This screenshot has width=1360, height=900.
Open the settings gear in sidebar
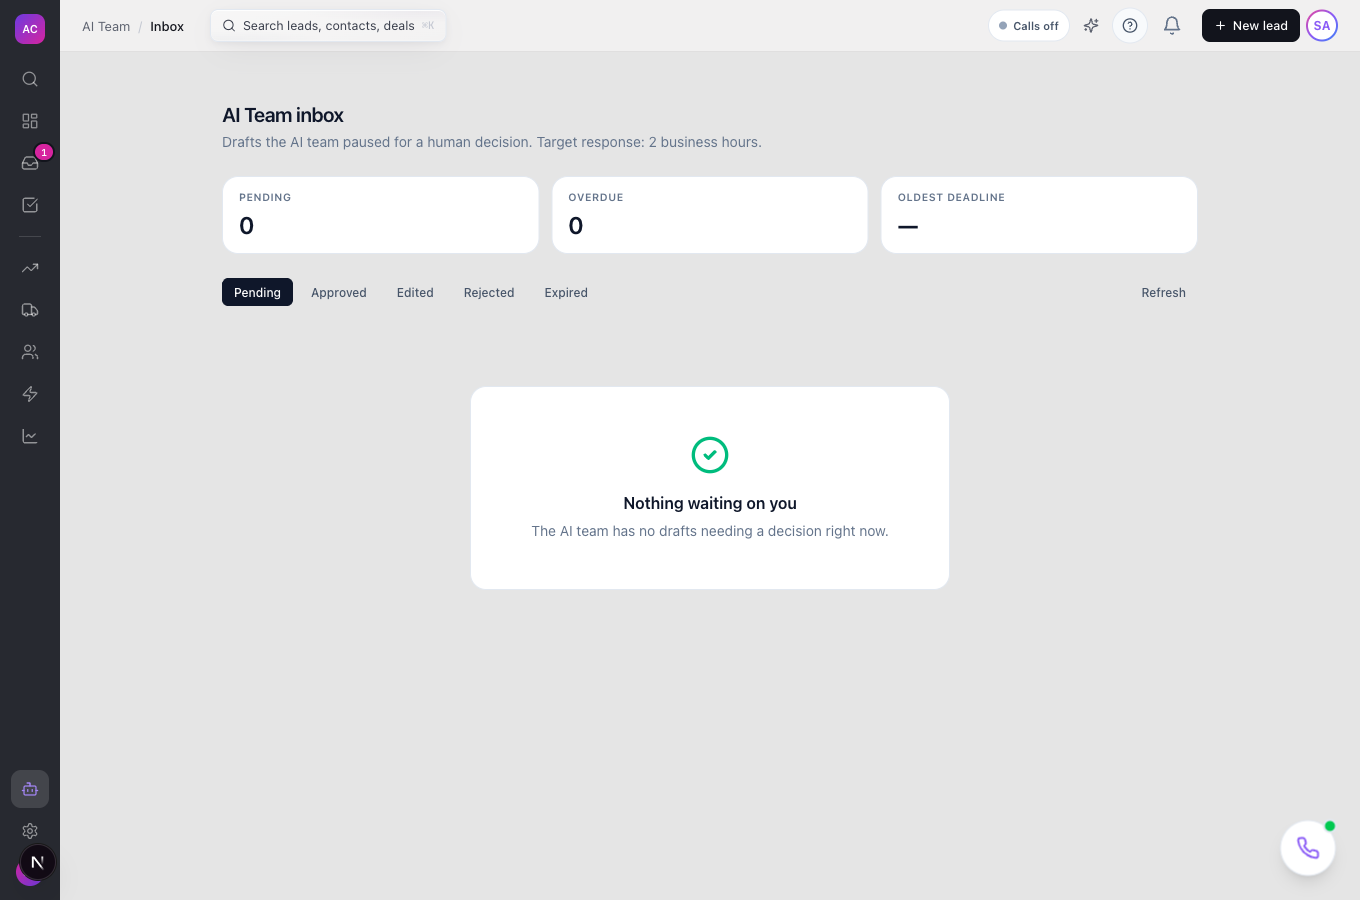[x=30, y=831]
